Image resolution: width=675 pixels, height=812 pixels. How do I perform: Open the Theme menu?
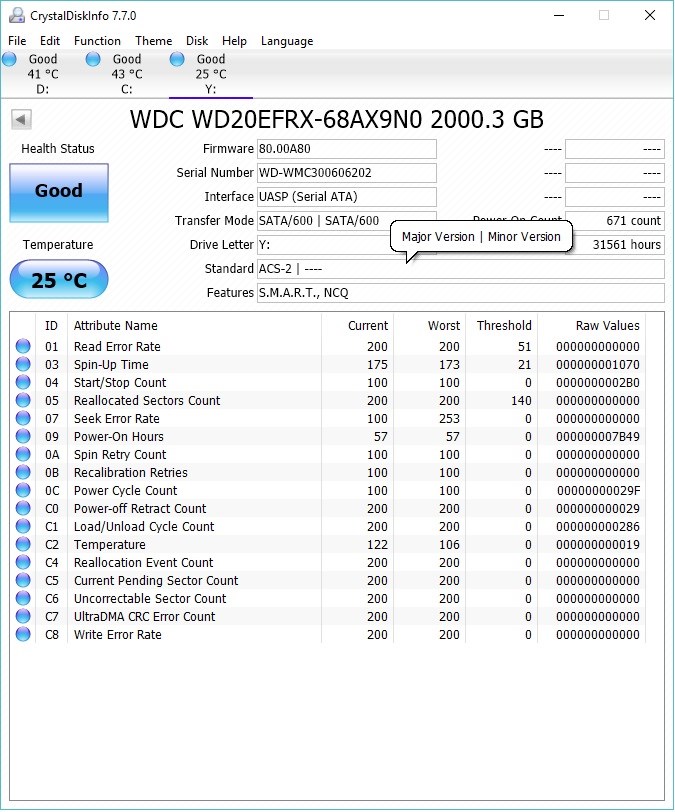(x=153, y=41)
